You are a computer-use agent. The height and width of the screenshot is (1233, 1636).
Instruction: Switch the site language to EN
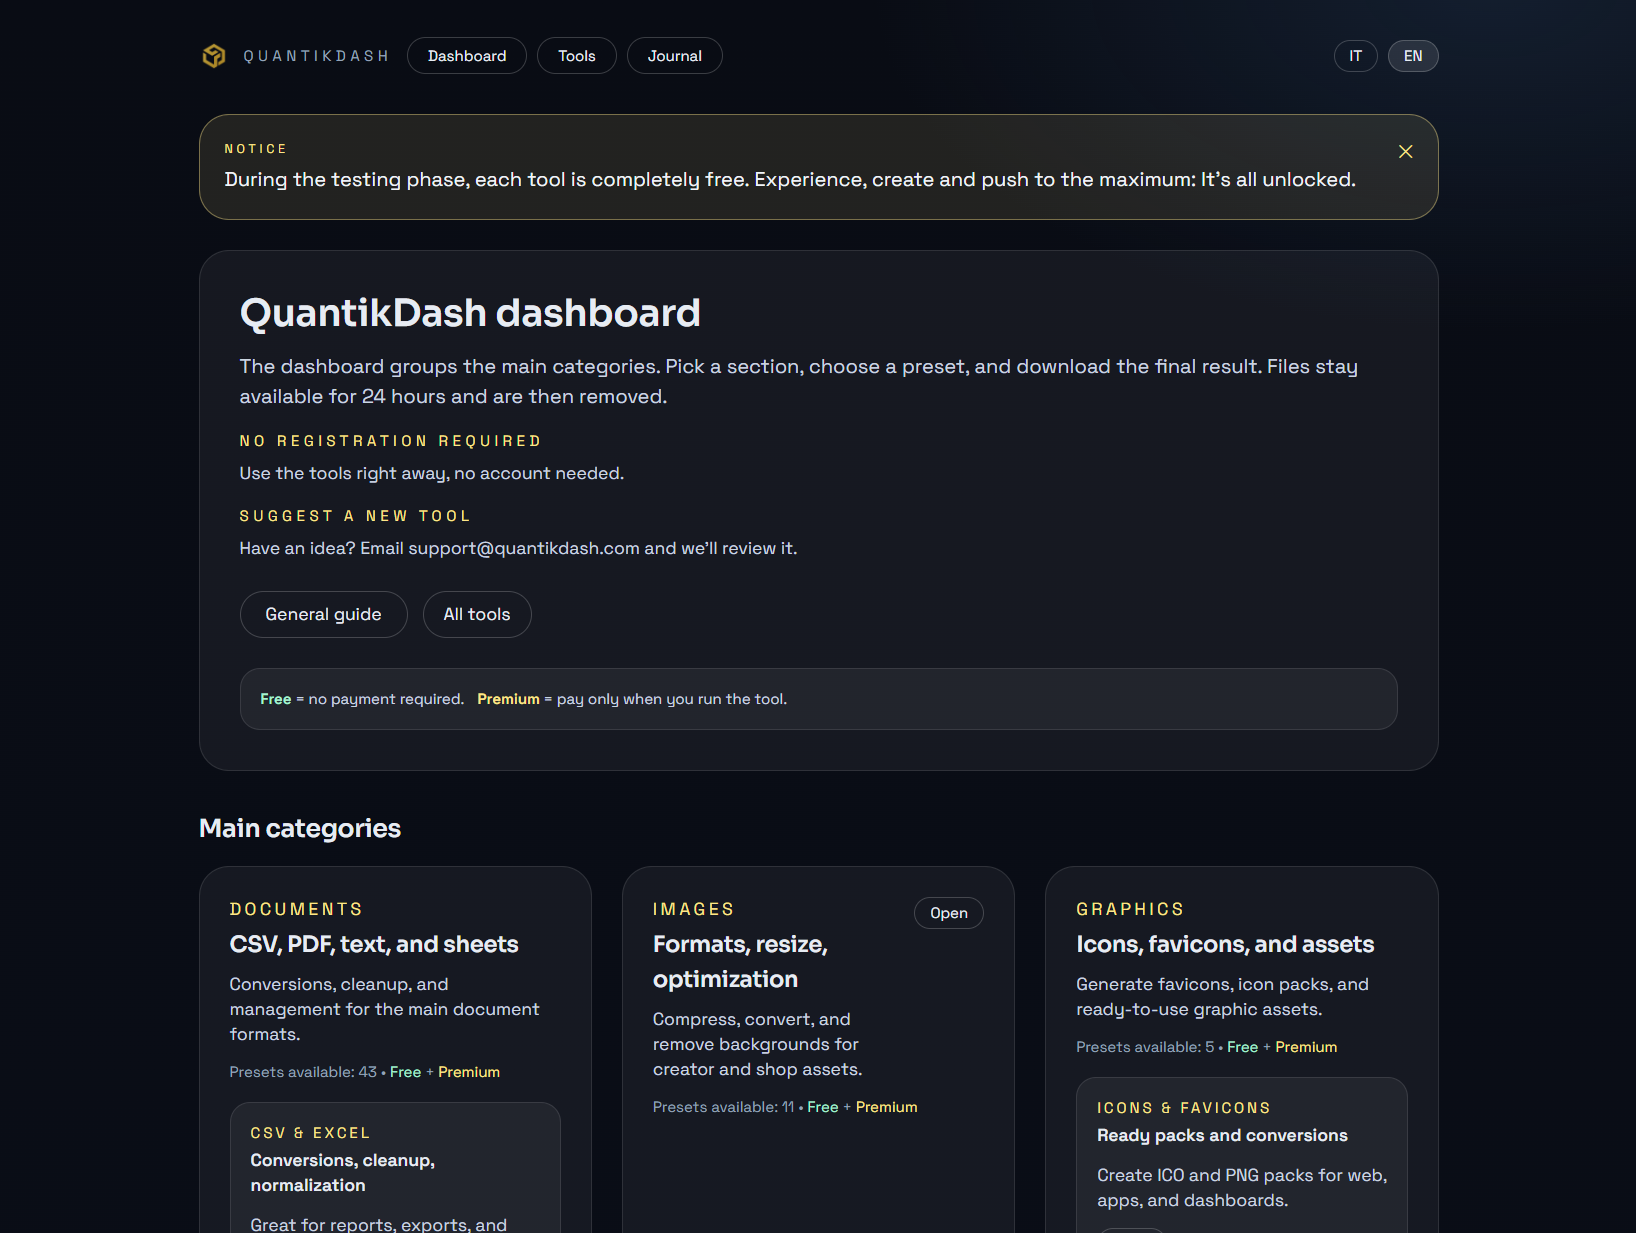click(x=1412, y=55)
